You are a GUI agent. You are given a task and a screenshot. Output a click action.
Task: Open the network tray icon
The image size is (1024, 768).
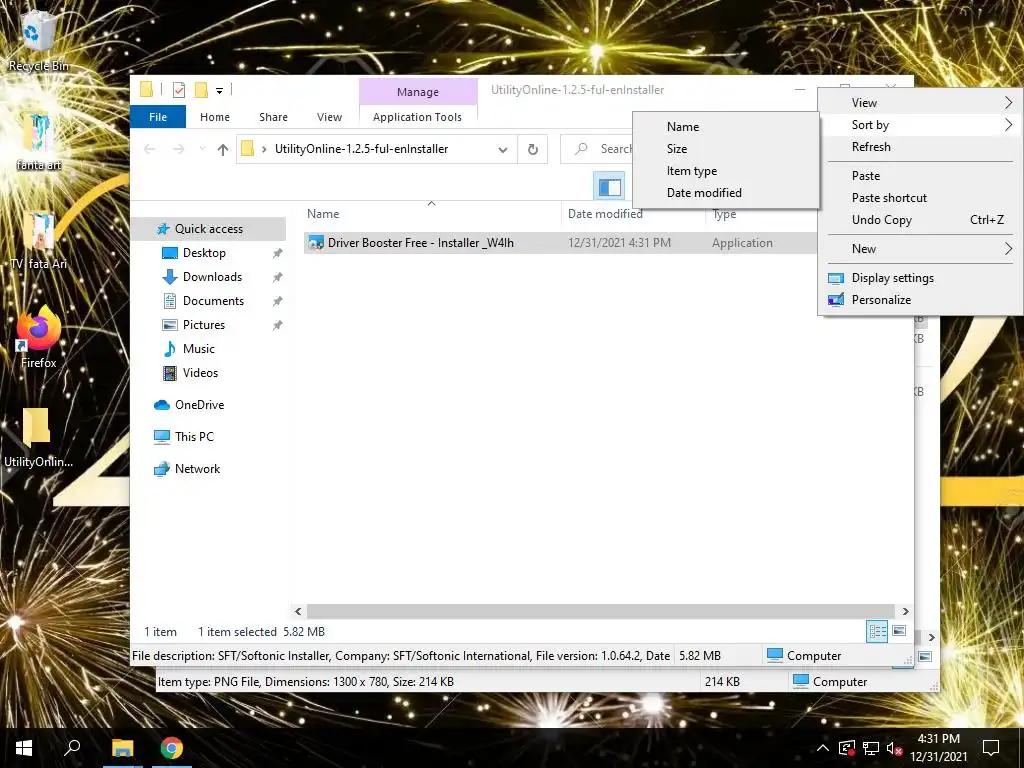point(871,748)
